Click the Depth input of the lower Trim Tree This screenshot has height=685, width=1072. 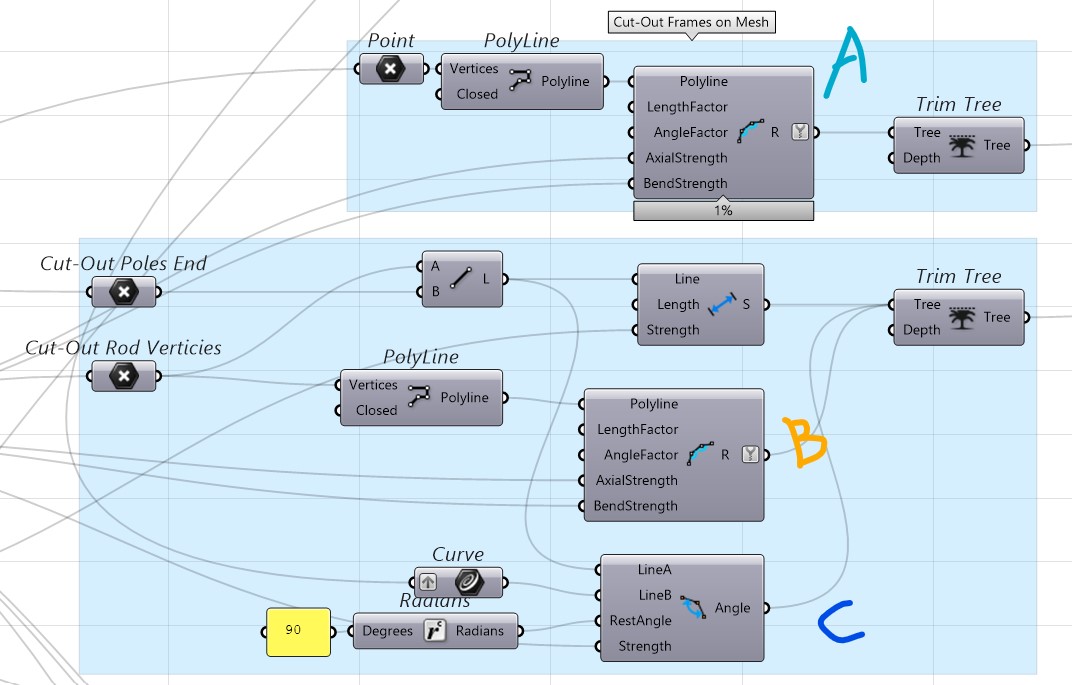coord(922,330)
